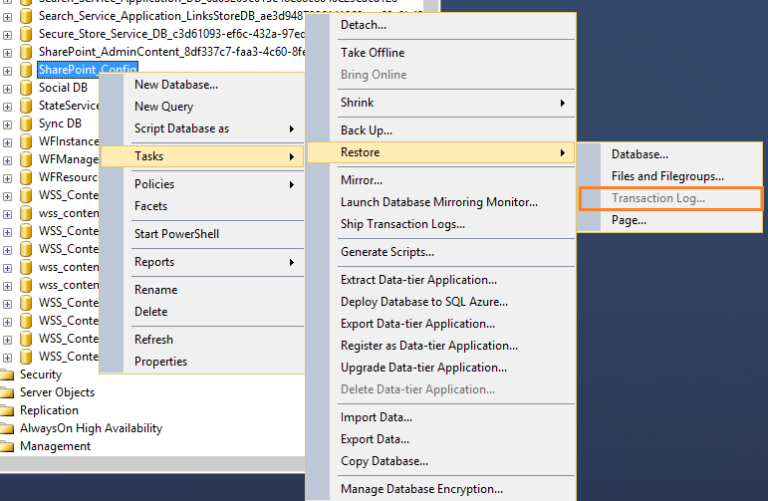Choose Import Data... in the Tasks submenu

tap(441, 418)
